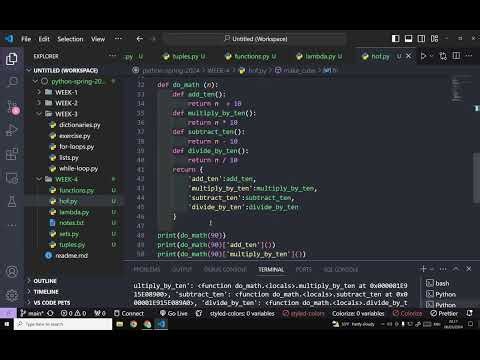The width and height of the screenshot is (480, 360).
Task: Click Prettier status bar item
Action: tap(444, 313)
